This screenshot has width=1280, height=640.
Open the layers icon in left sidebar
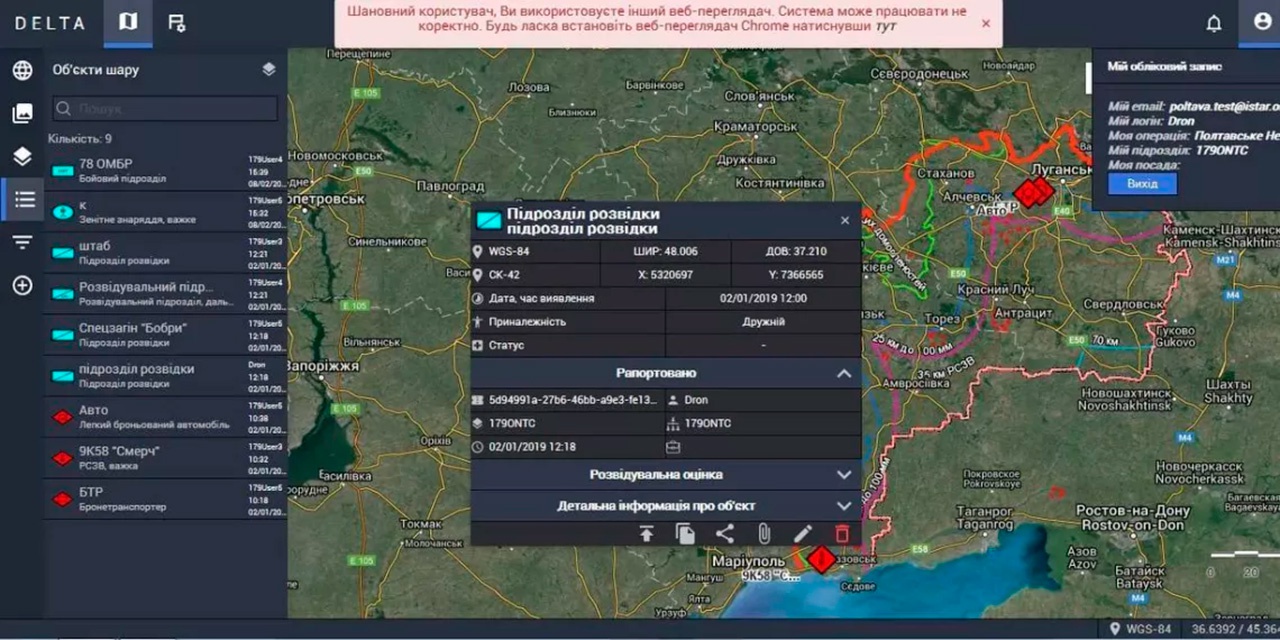[22, 157]
